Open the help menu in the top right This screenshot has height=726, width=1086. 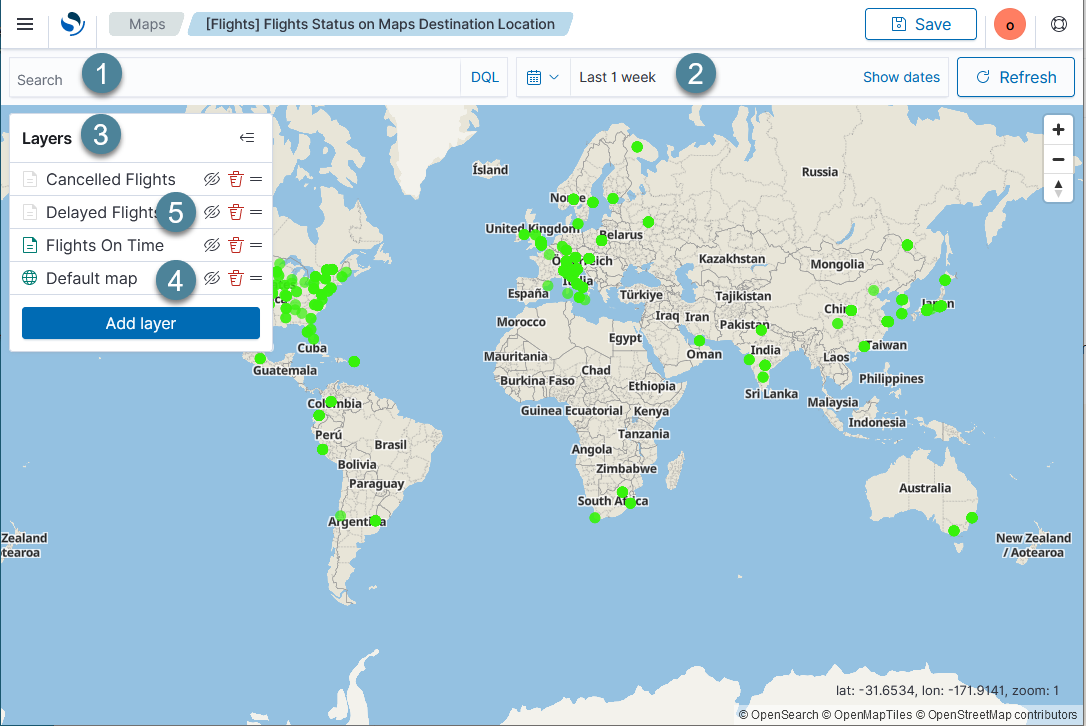click(x=1058, y=24)
